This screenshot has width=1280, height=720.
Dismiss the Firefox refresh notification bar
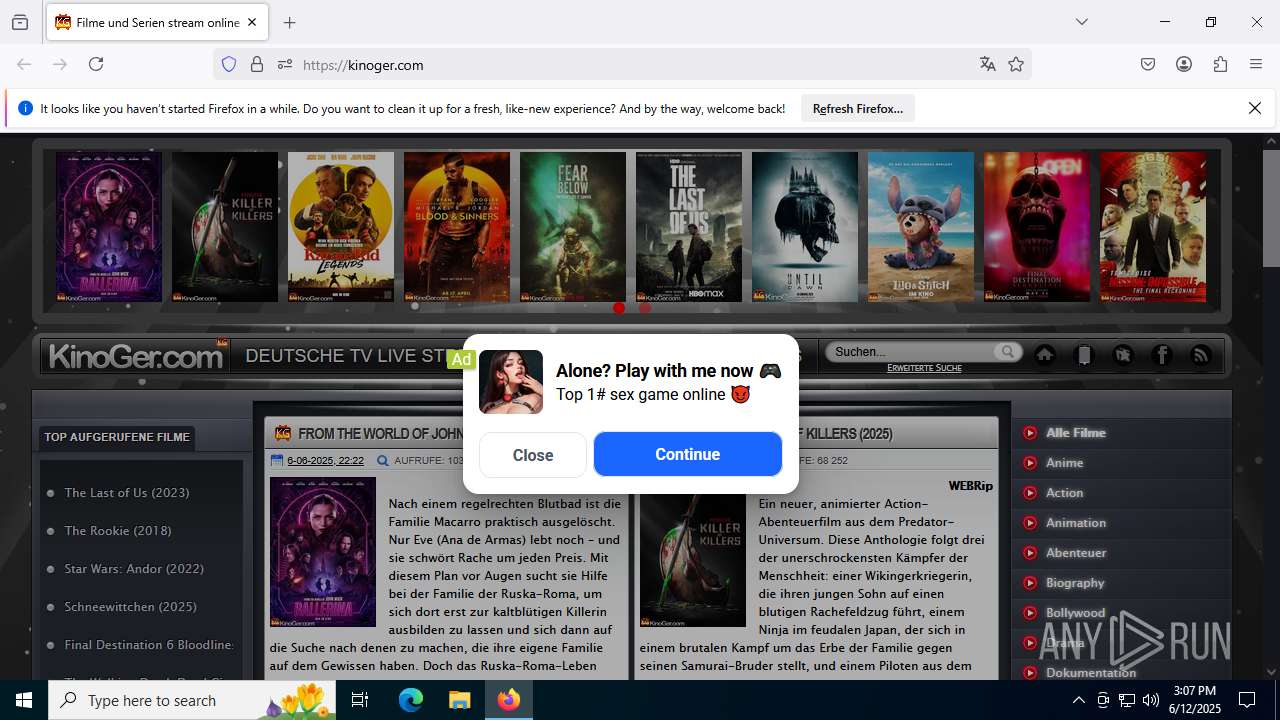point(1255,108)
